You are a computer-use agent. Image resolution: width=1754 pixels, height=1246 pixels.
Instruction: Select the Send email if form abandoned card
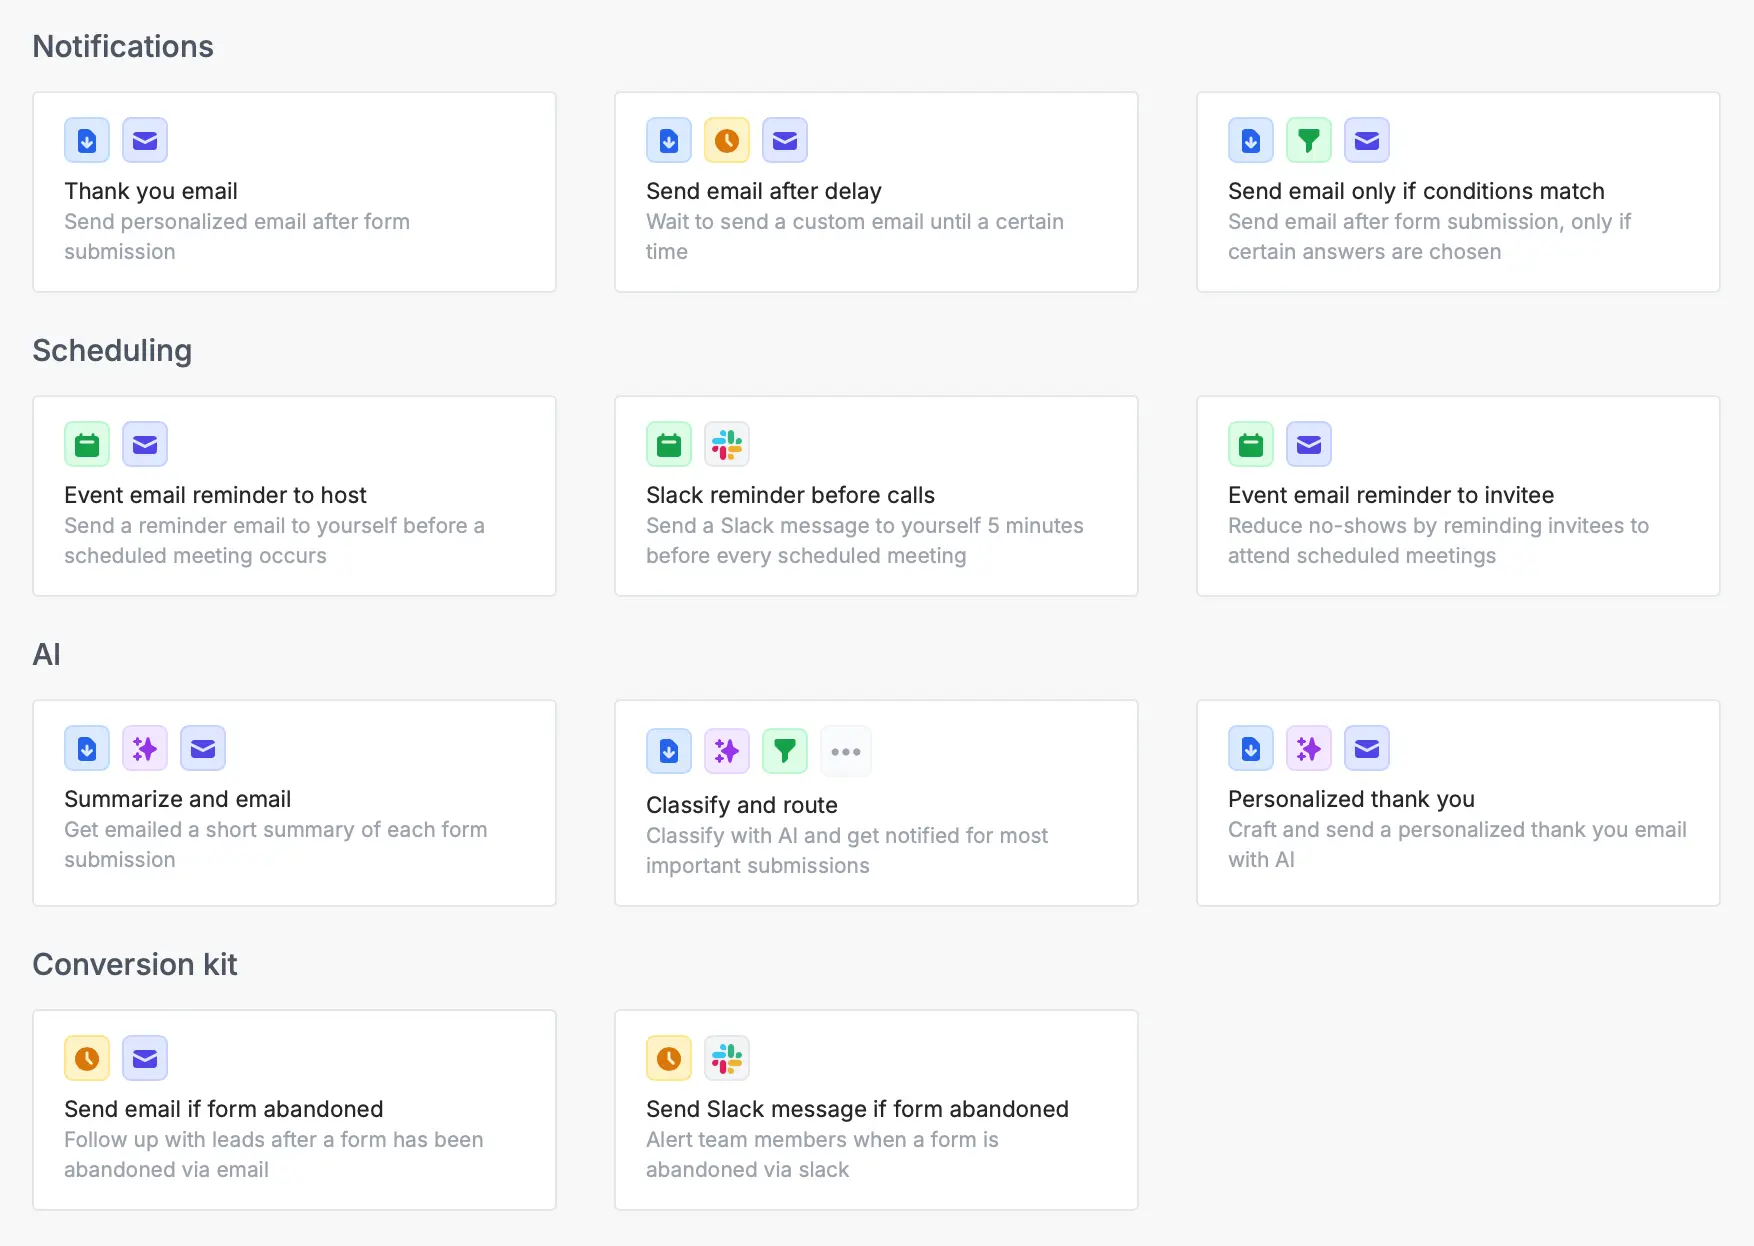[294, 1110]
